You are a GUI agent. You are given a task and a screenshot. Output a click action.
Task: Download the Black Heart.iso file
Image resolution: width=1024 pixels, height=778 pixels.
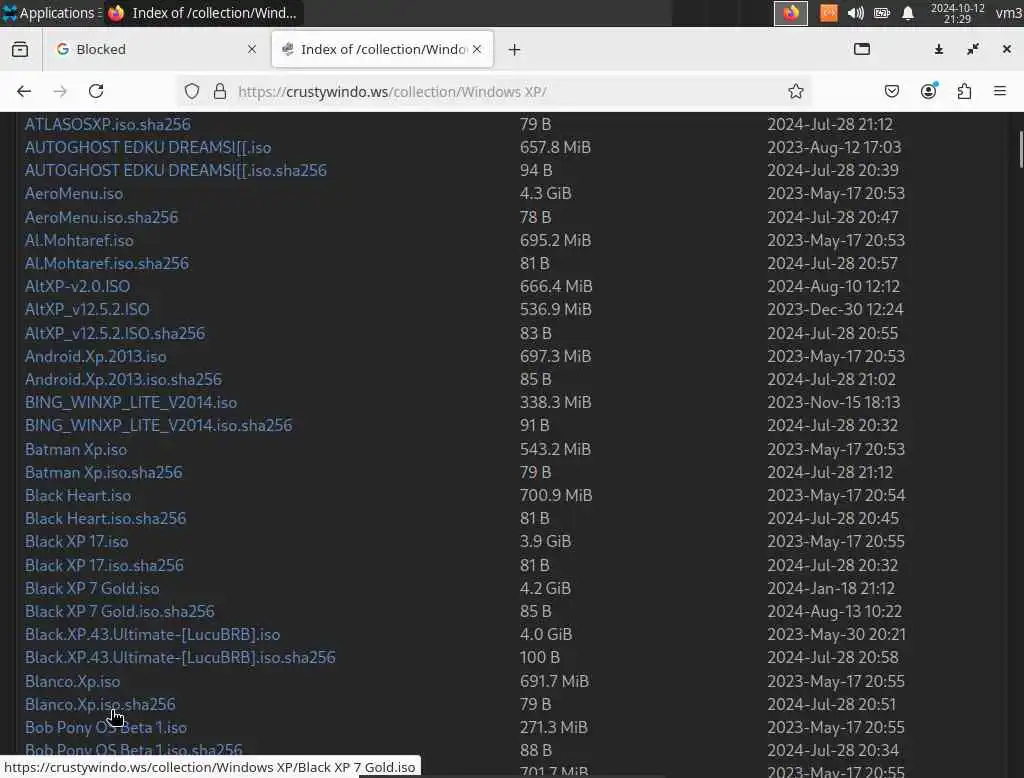click(78, 496)
